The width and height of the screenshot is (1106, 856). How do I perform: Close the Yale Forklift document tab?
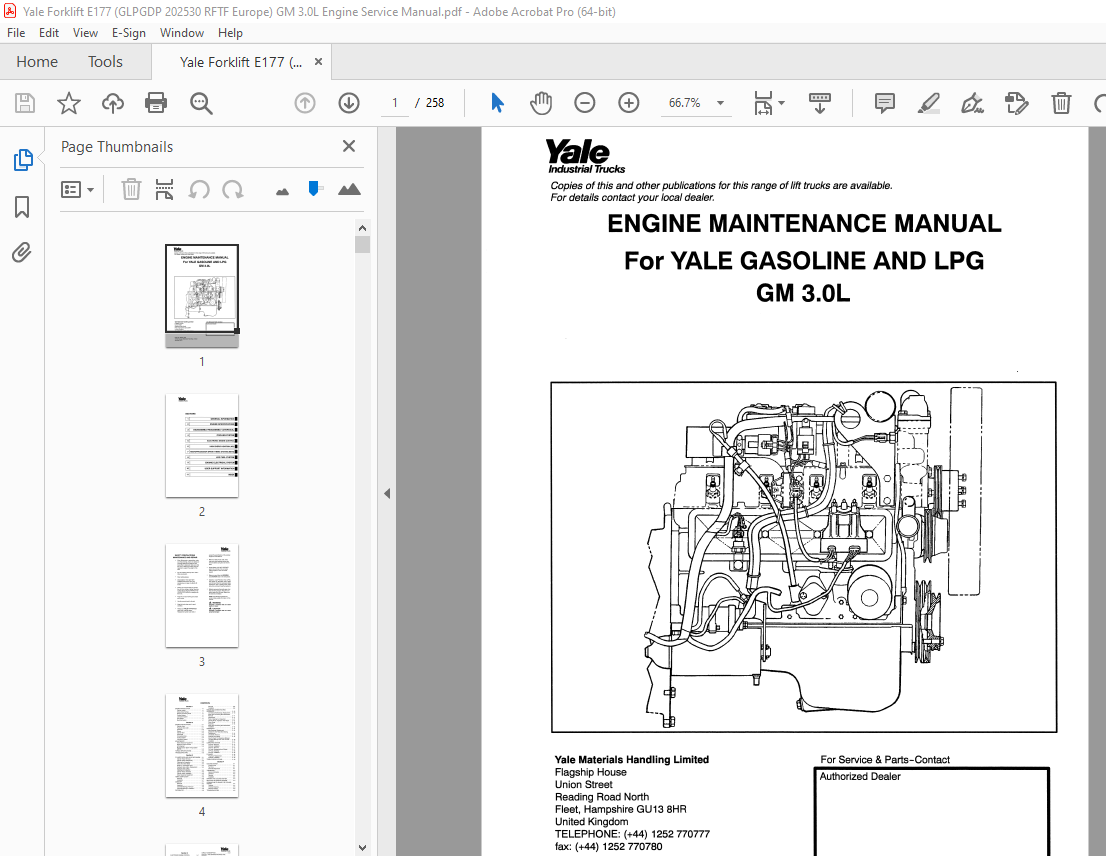point(318,62)
